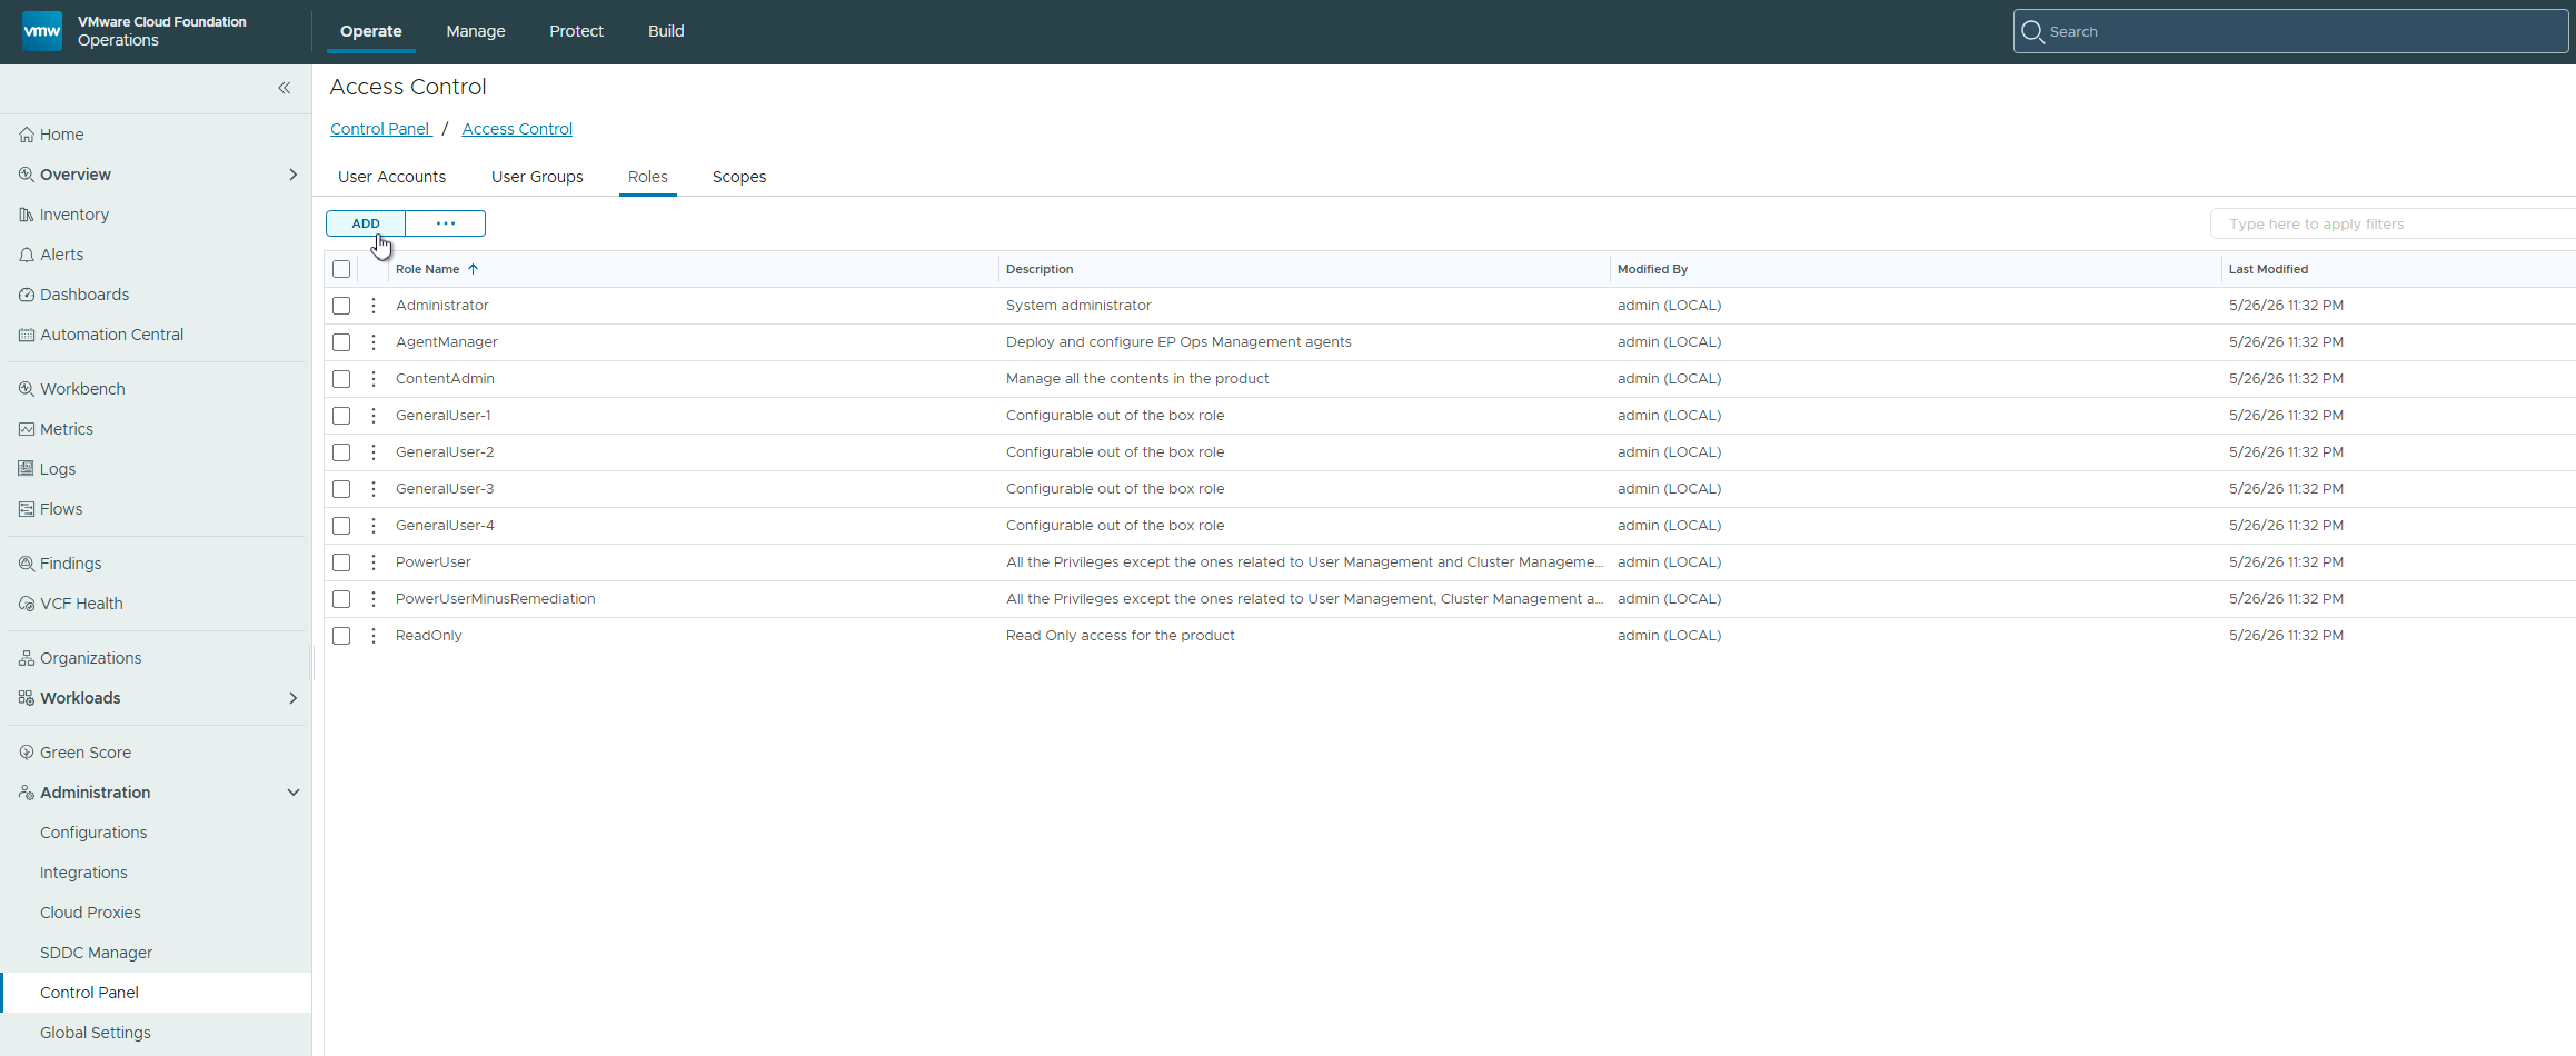Viewport: 2576px width, 1056px height.
Task: Follow the Control Panel breadcrumb link
Action: tap(380, 129)
